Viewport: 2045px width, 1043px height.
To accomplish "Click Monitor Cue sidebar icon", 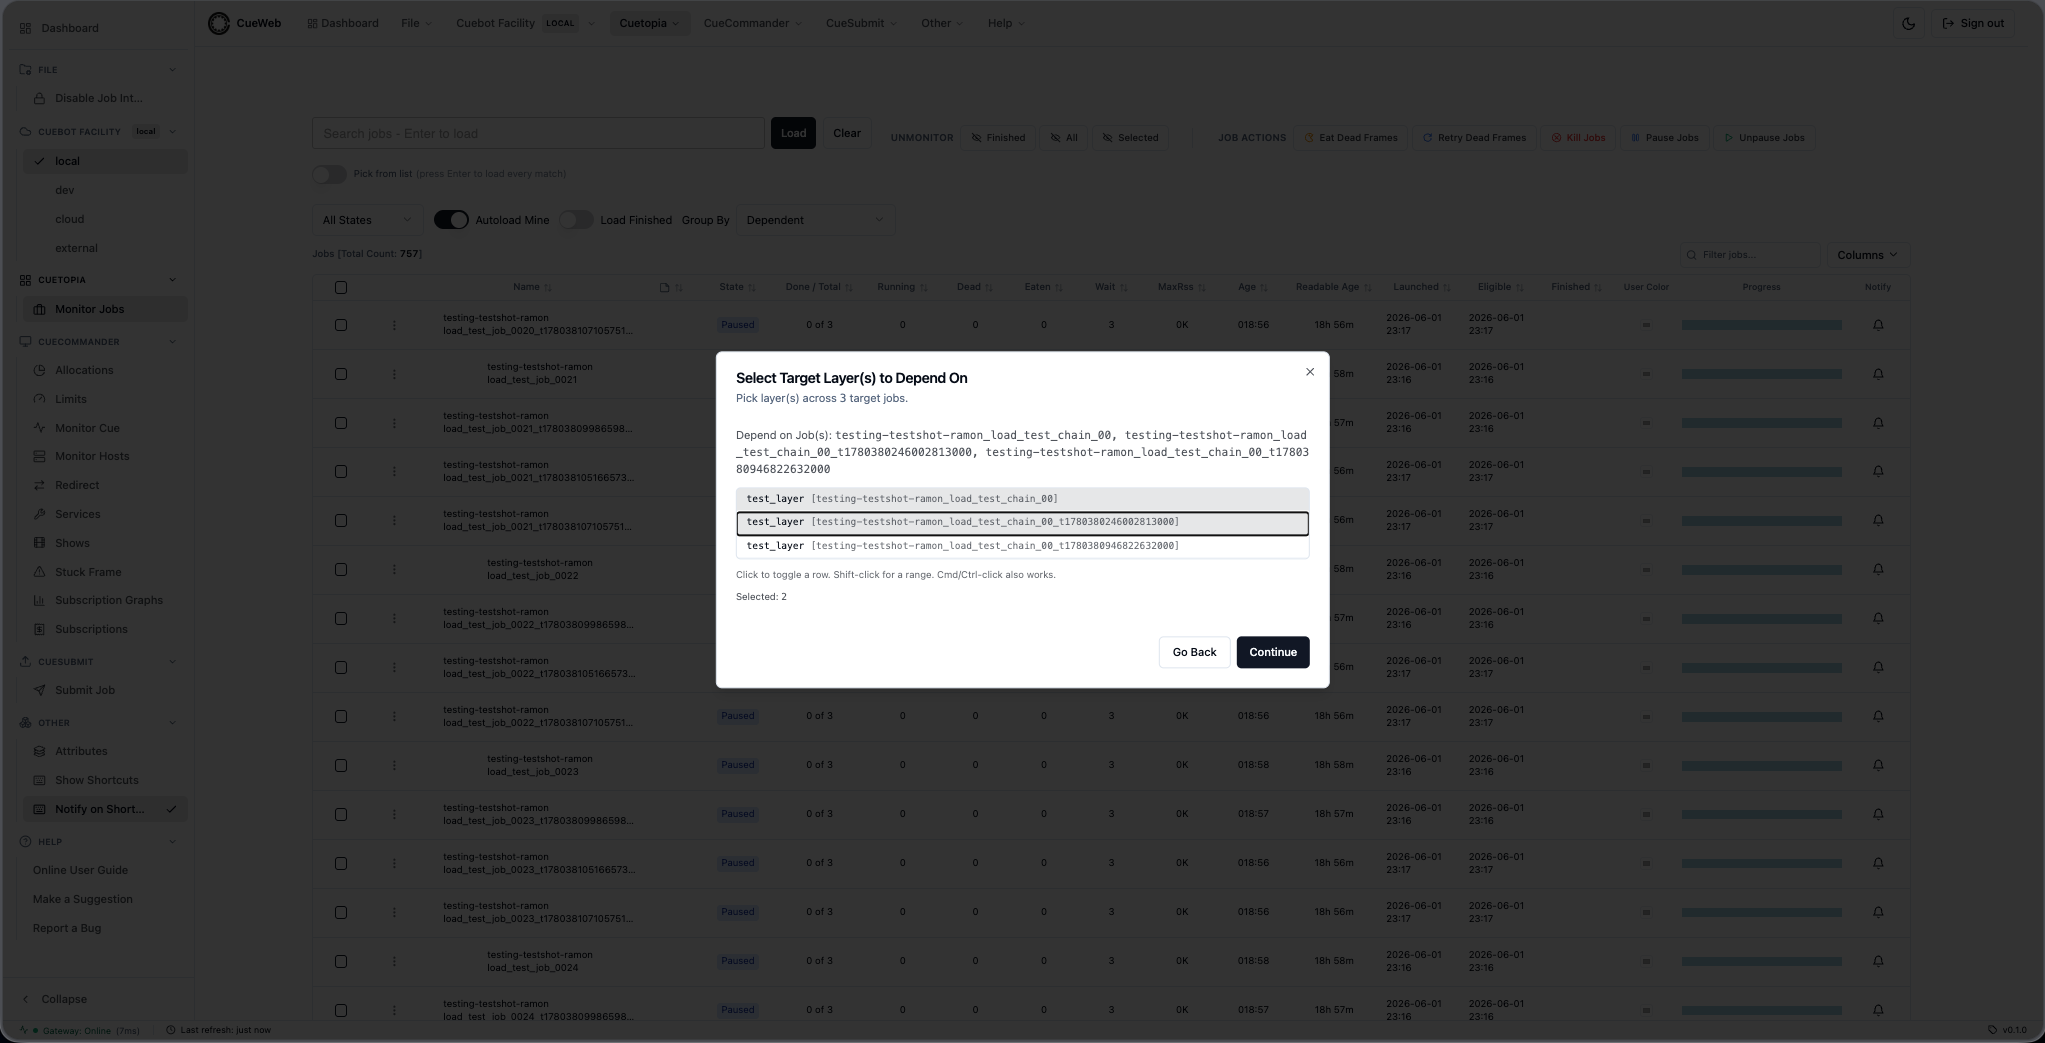I will [x=39, y=428].
